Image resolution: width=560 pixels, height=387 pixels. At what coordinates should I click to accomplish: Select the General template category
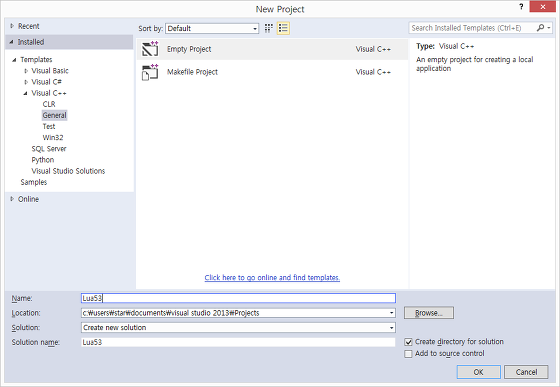(x=54, y=115)
